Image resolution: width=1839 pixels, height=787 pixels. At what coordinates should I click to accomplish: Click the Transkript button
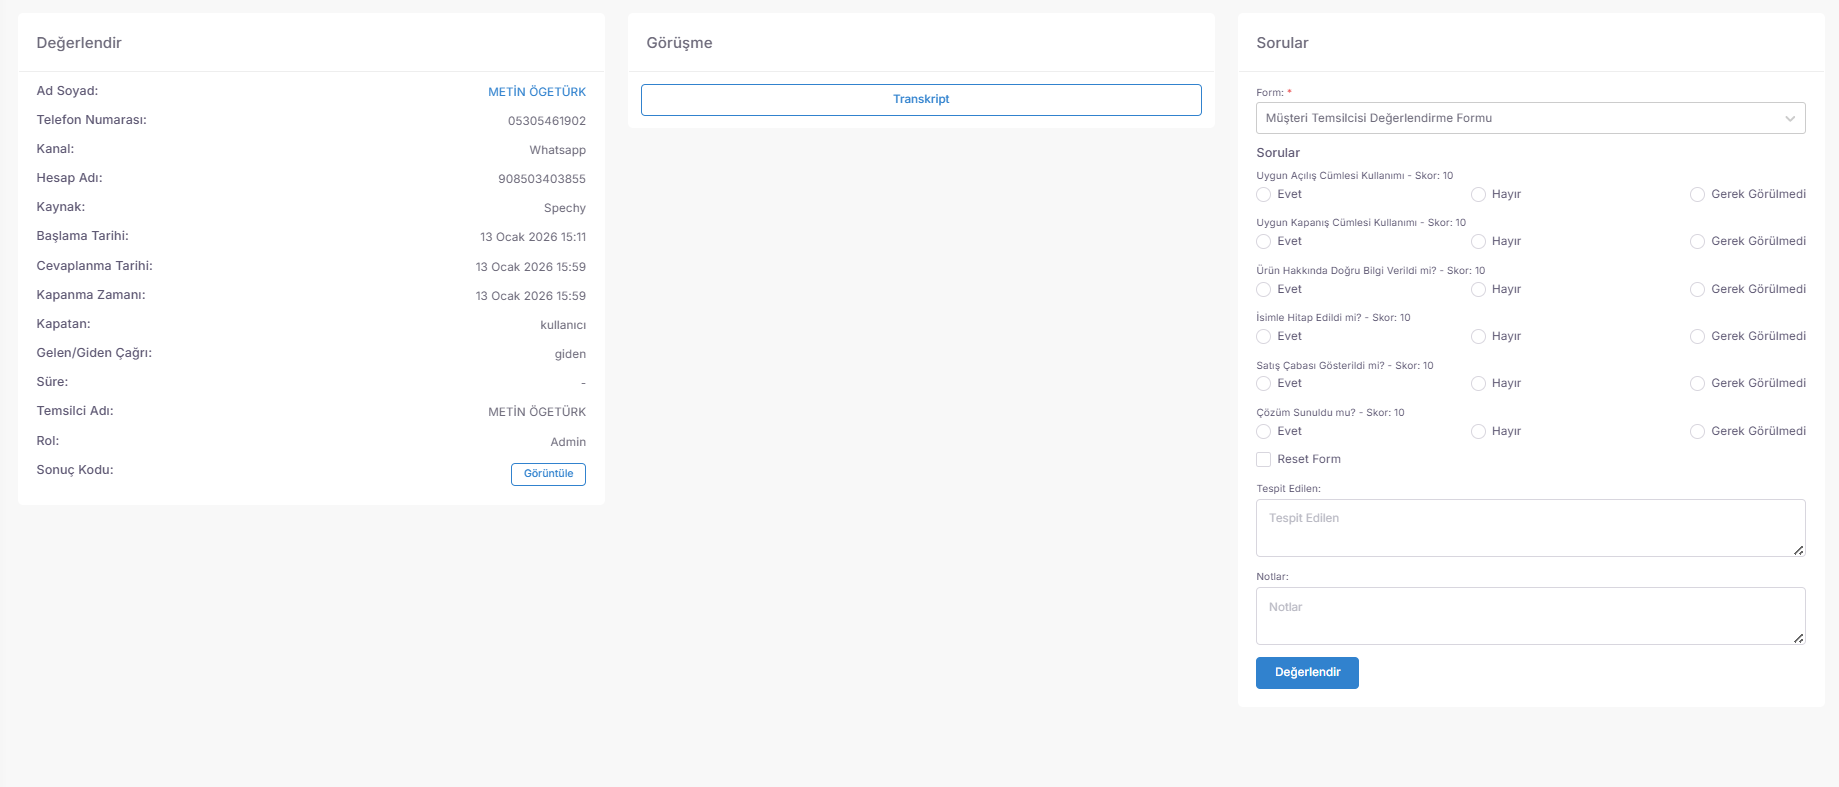click(x=921, y=99)
